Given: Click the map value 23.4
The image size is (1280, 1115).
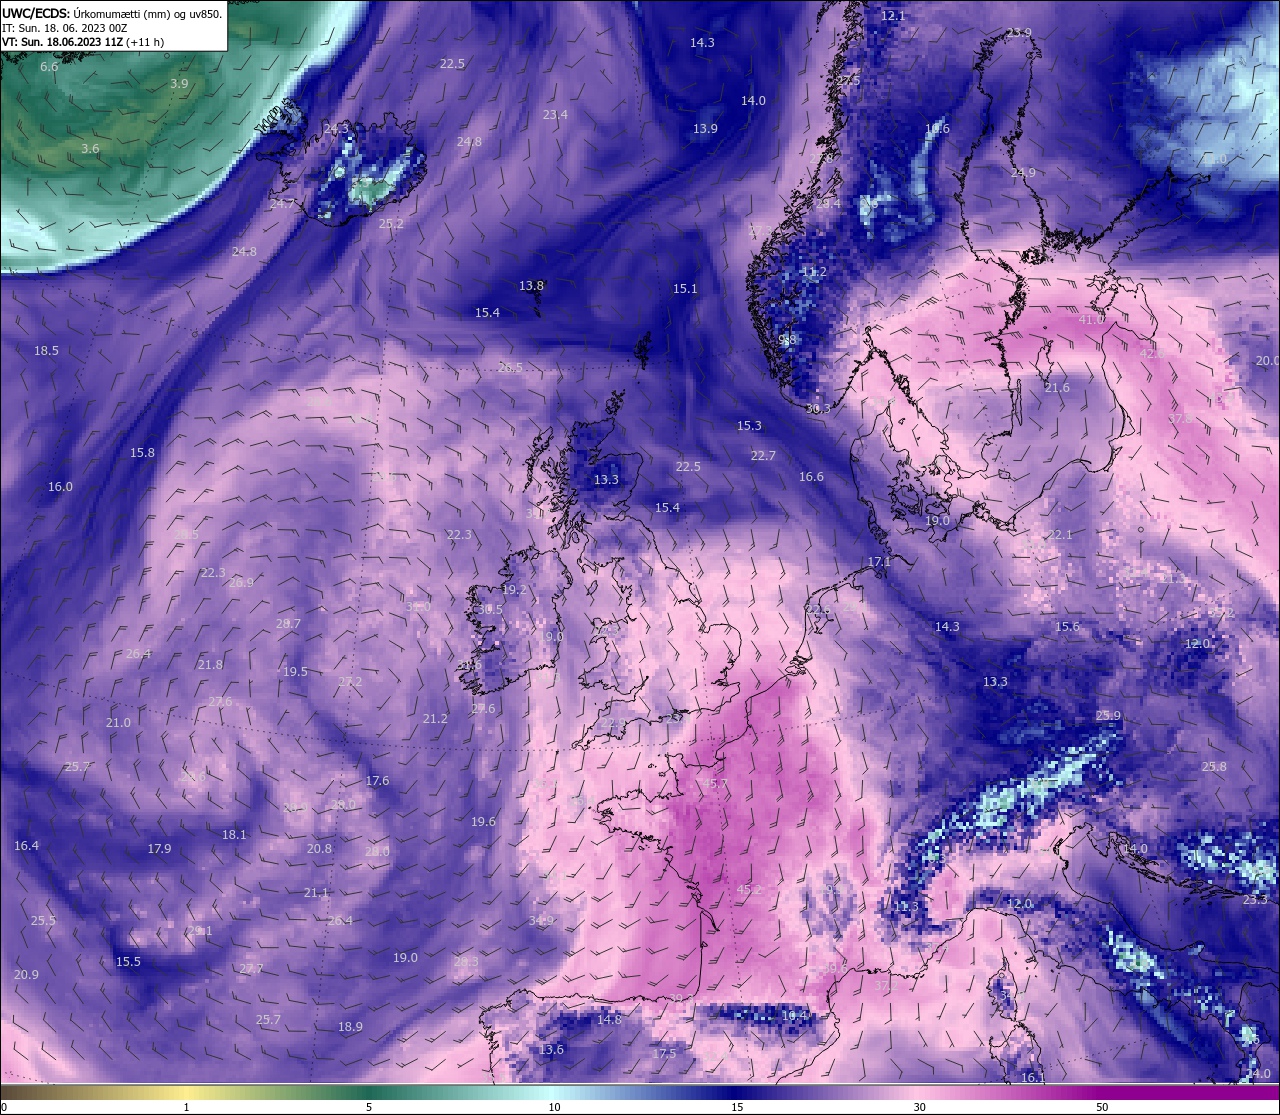Looking at the screenshot, I should 555,115.
